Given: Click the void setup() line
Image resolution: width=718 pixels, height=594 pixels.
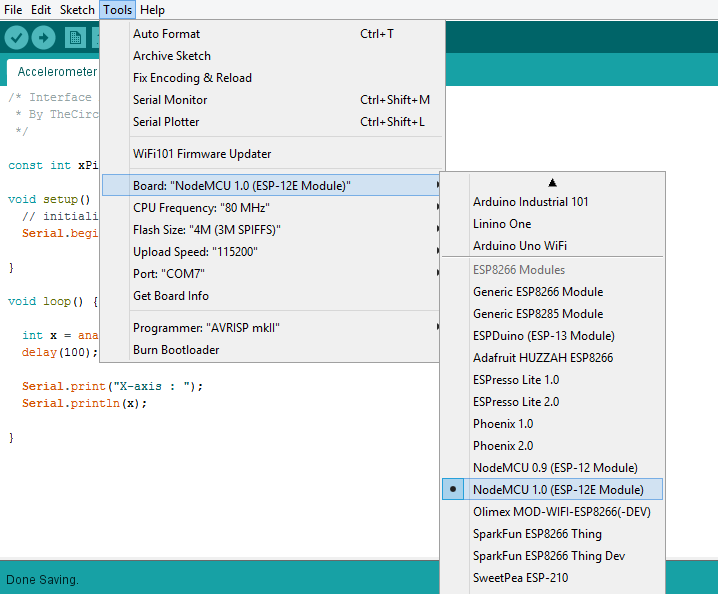Looking at the screenshot, I should coord(49,200).
